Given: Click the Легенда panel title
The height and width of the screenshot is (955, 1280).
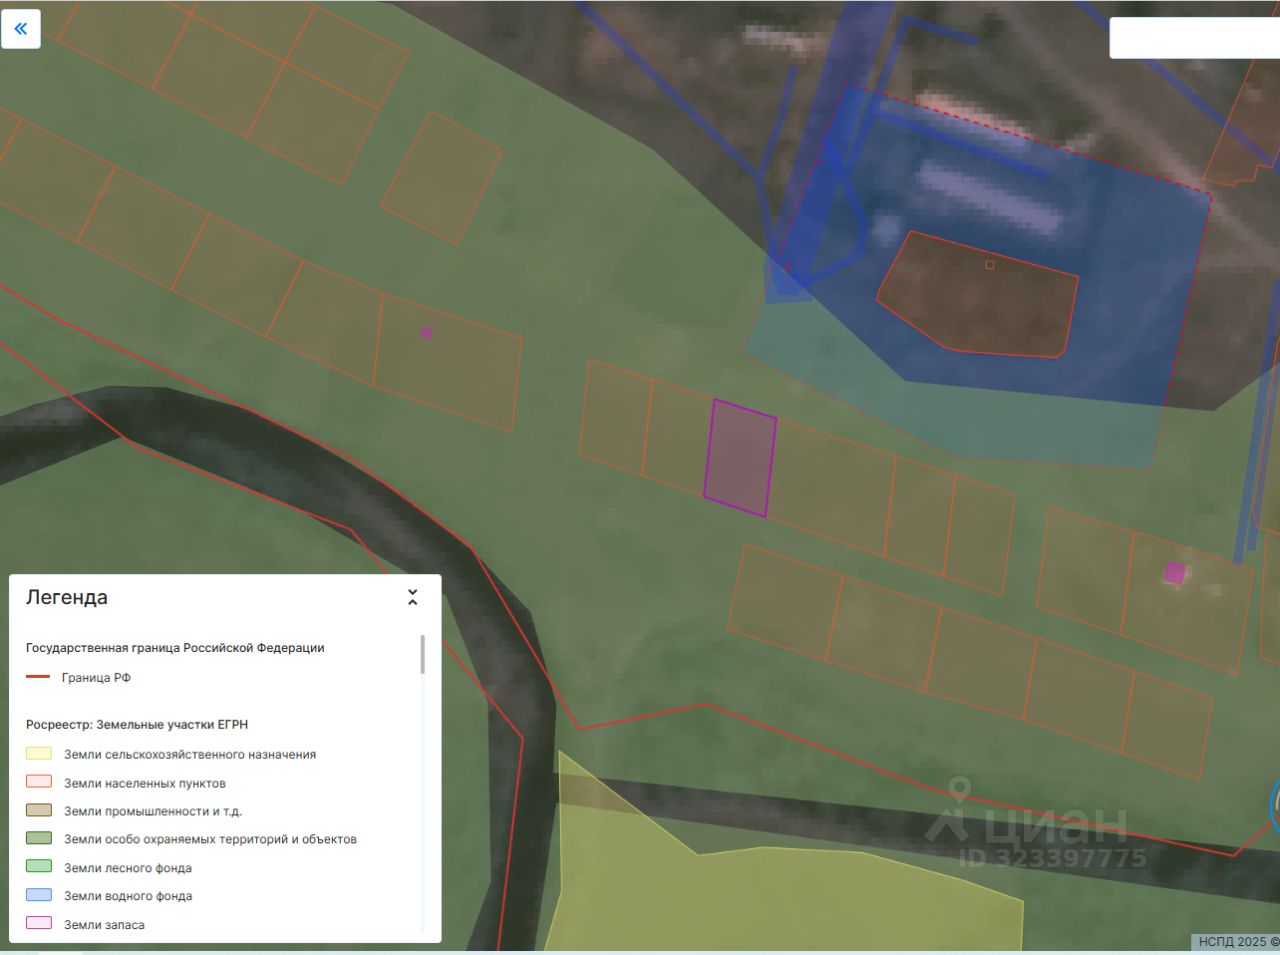Looking at the screenshot, I should (67, 597).
